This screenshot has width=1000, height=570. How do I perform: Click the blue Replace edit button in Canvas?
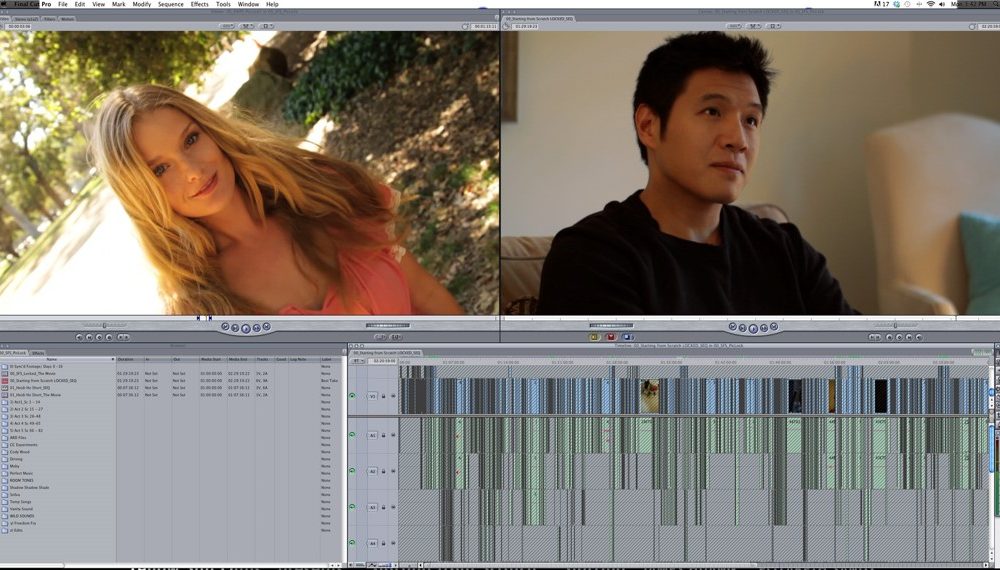[x=626, y=337]
